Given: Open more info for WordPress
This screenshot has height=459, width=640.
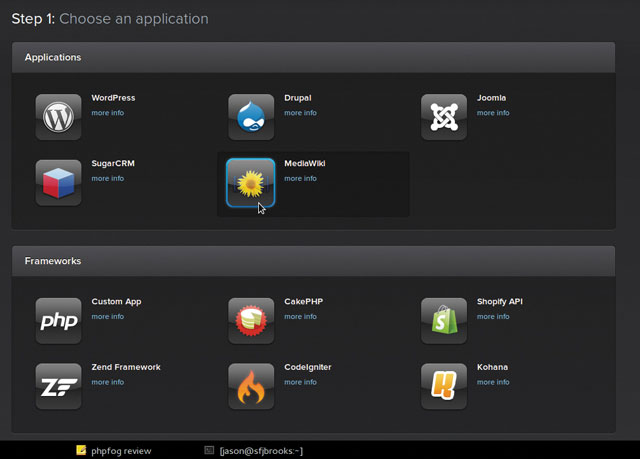Looking at the screenshot, I should click(108, 113).
